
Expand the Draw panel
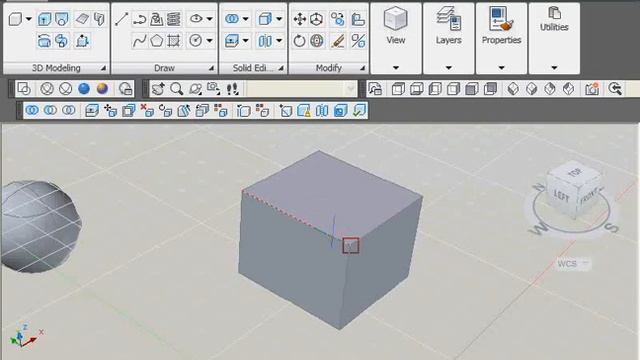(x=211, y=68)
